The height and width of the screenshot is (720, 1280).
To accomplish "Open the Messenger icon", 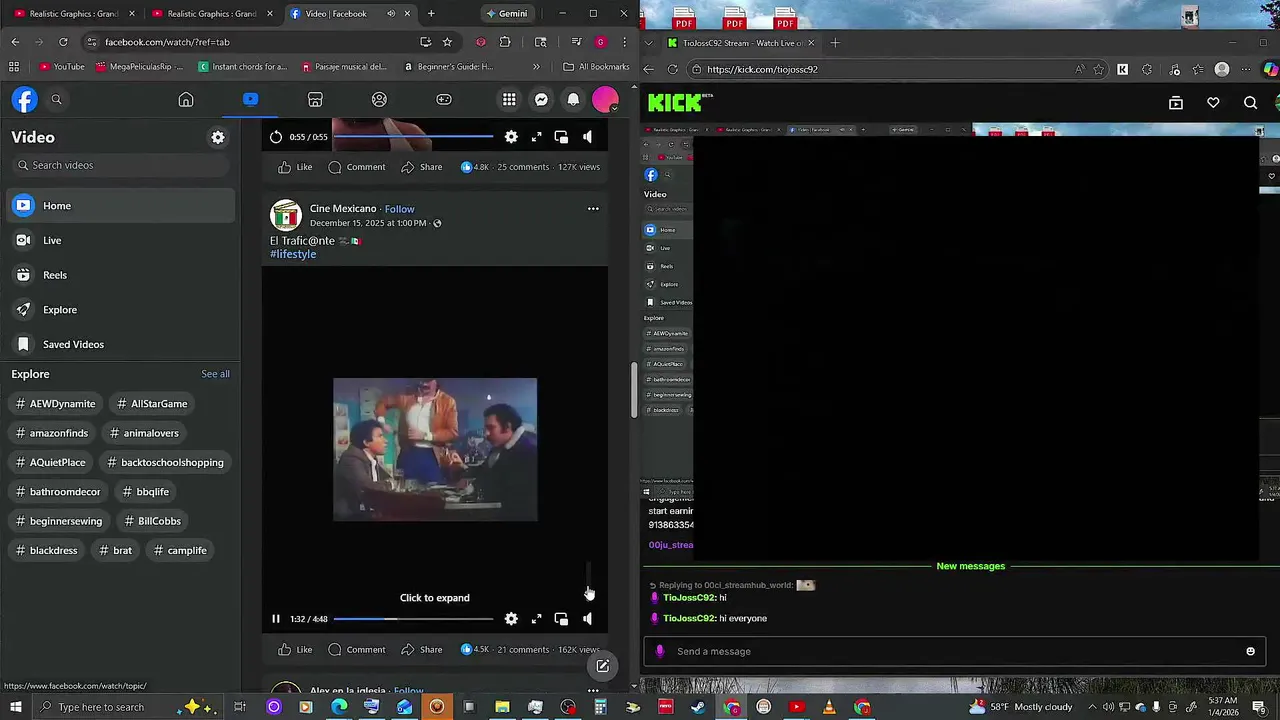I will (x=541, y=99).
